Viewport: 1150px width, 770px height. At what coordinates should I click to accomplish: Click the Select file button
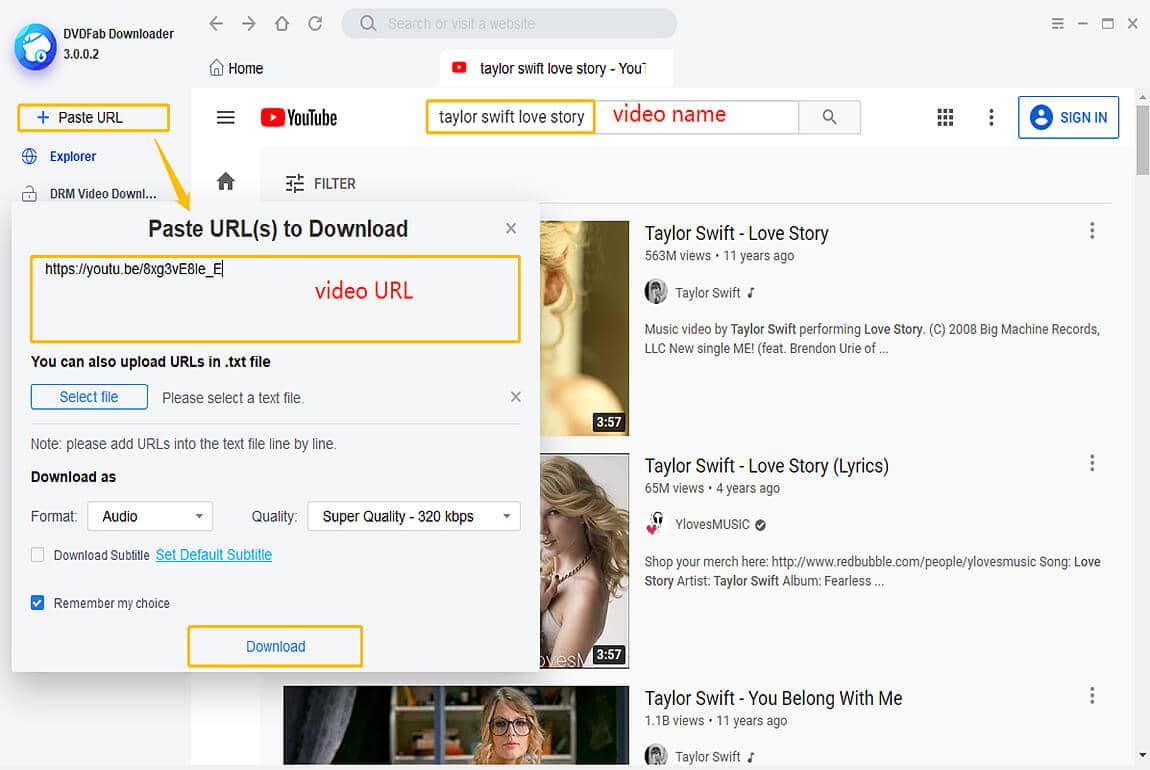pos(89,397)
